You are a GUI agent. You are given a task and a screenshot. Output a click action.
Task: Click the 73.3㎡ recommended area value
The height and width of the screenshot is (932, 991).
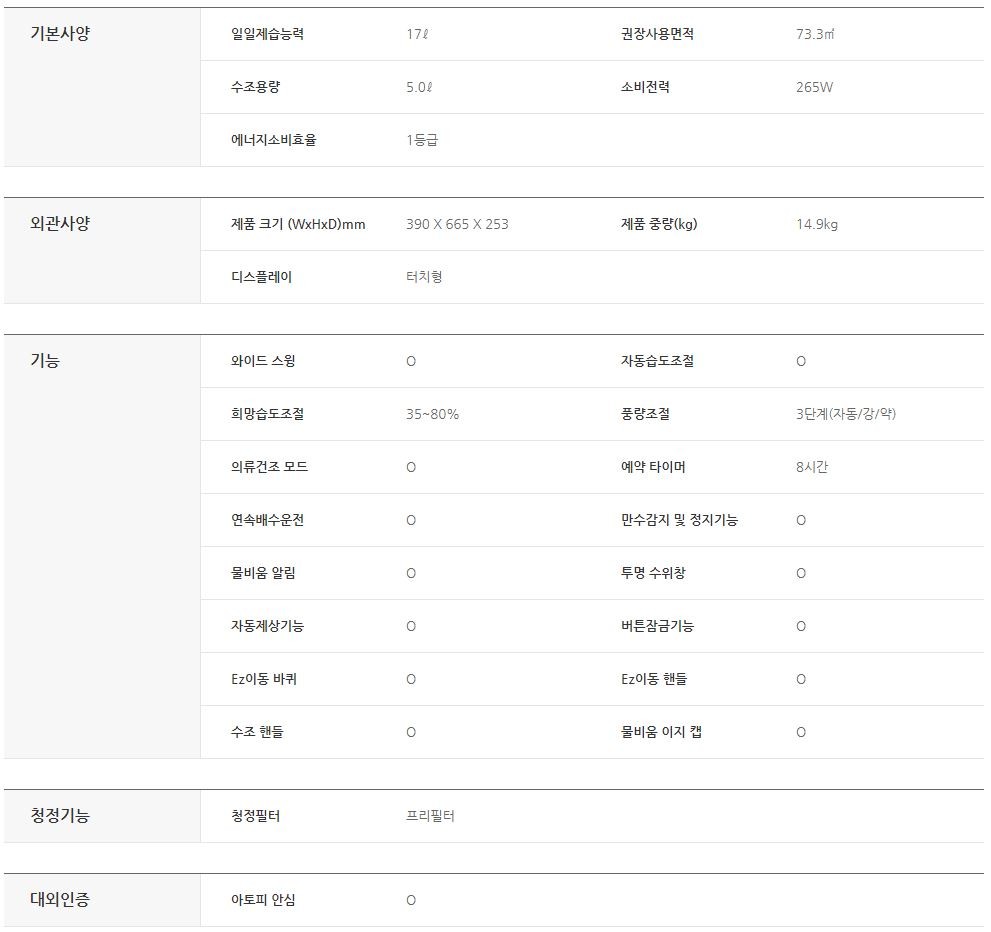point(815,34)
